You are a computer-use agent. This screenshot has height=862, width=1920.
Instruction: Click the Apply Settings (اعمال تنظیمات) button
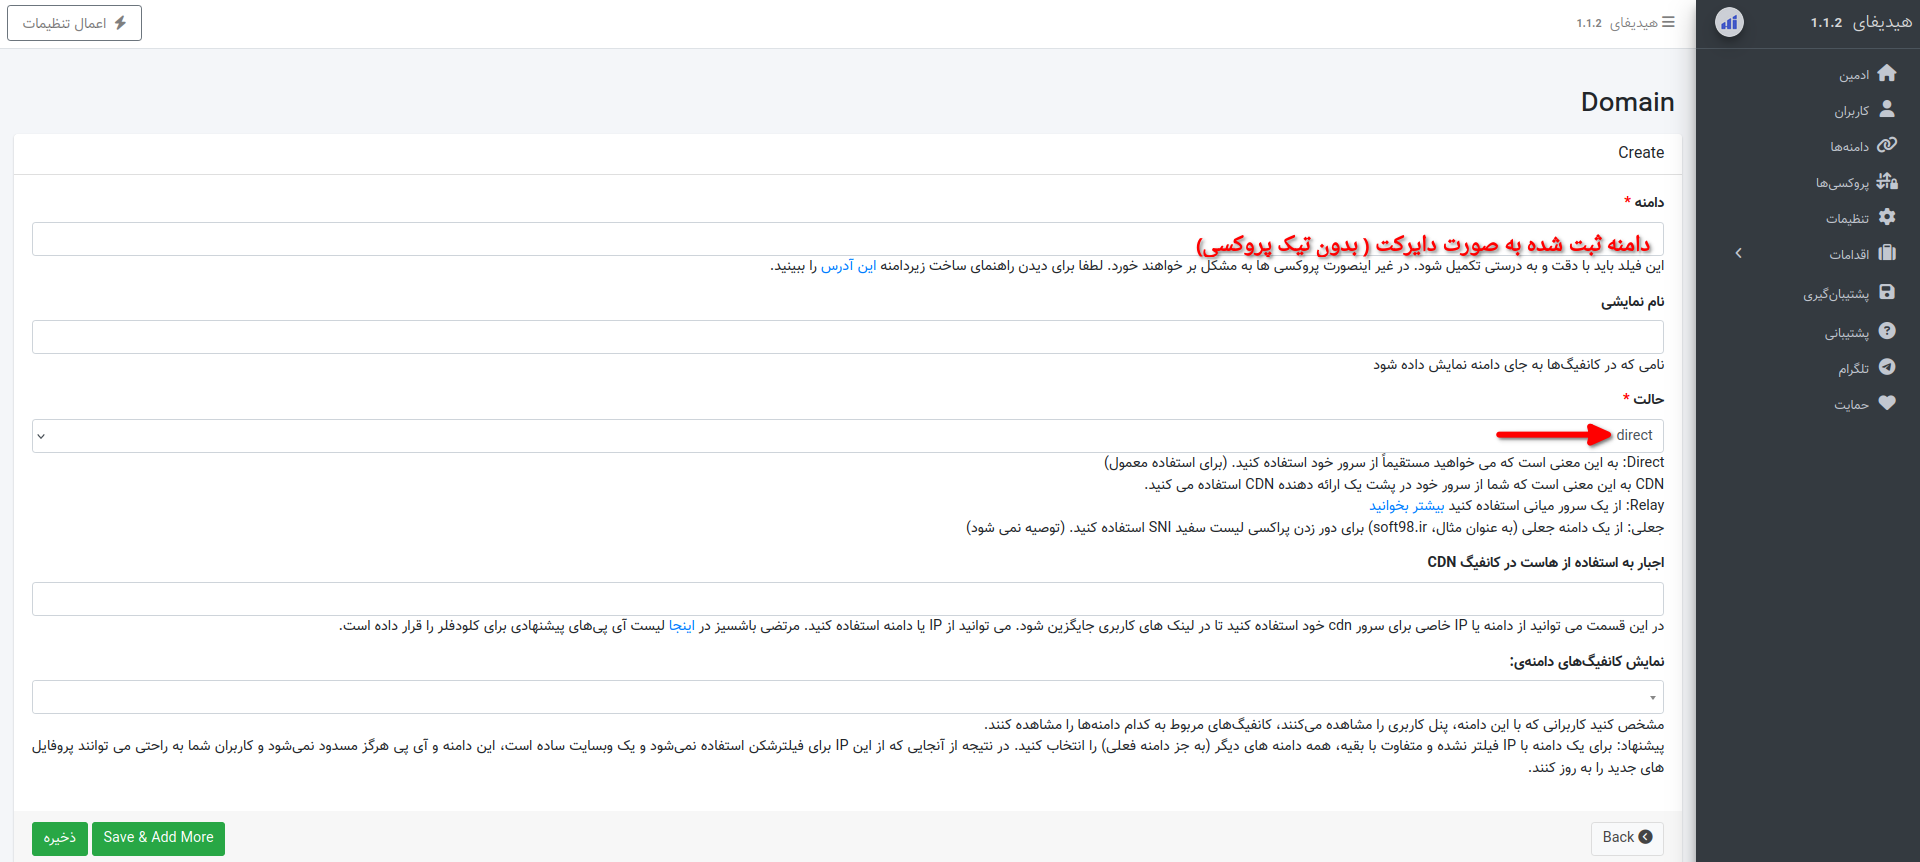pyautogui.click(x=74, y=23)
